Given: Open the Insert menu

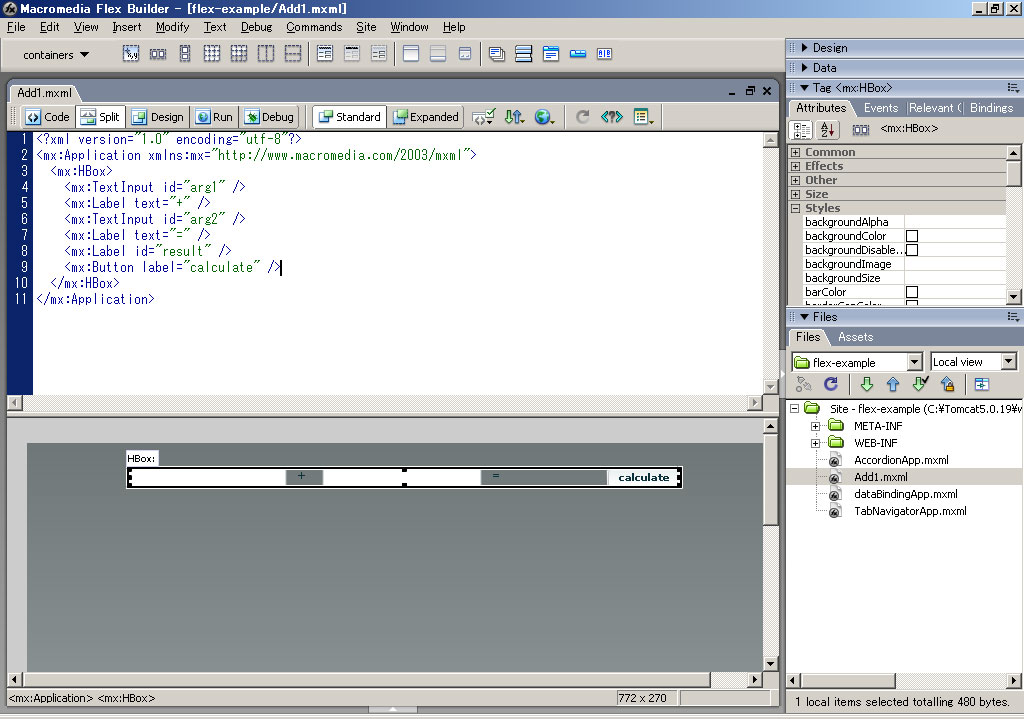Looking at the screenshot, I should point(127,27).
